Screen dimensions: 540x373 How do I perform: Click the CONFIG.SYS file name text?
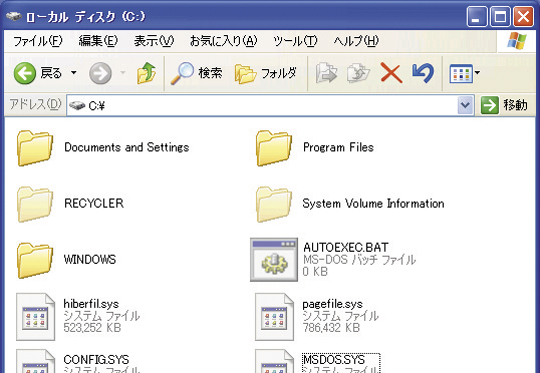(96, 360)
